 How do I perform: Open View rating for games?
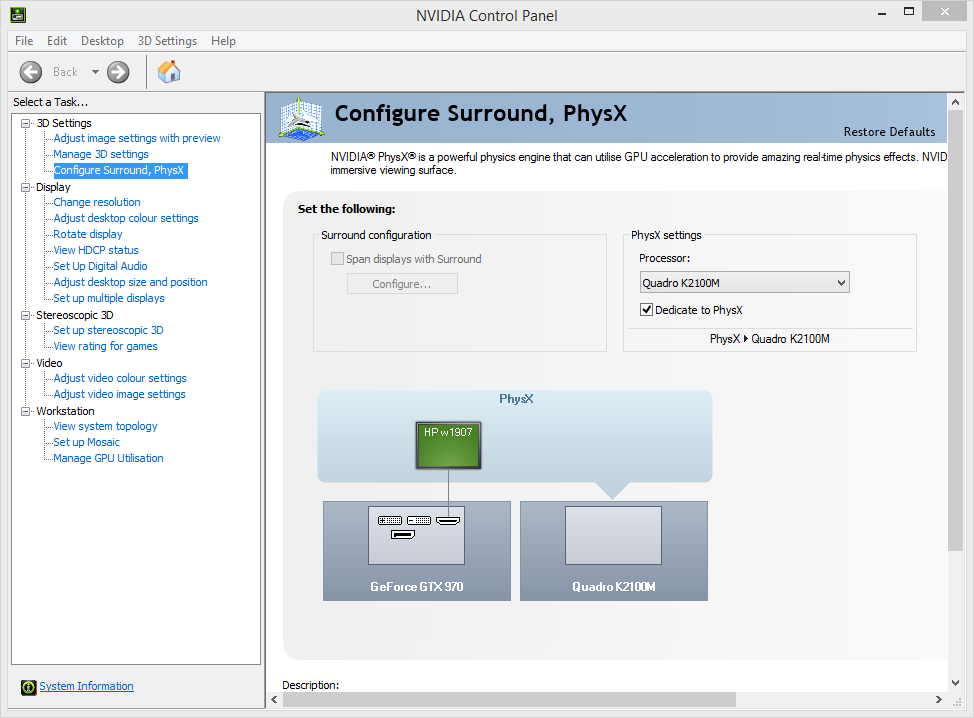point(106,346)
